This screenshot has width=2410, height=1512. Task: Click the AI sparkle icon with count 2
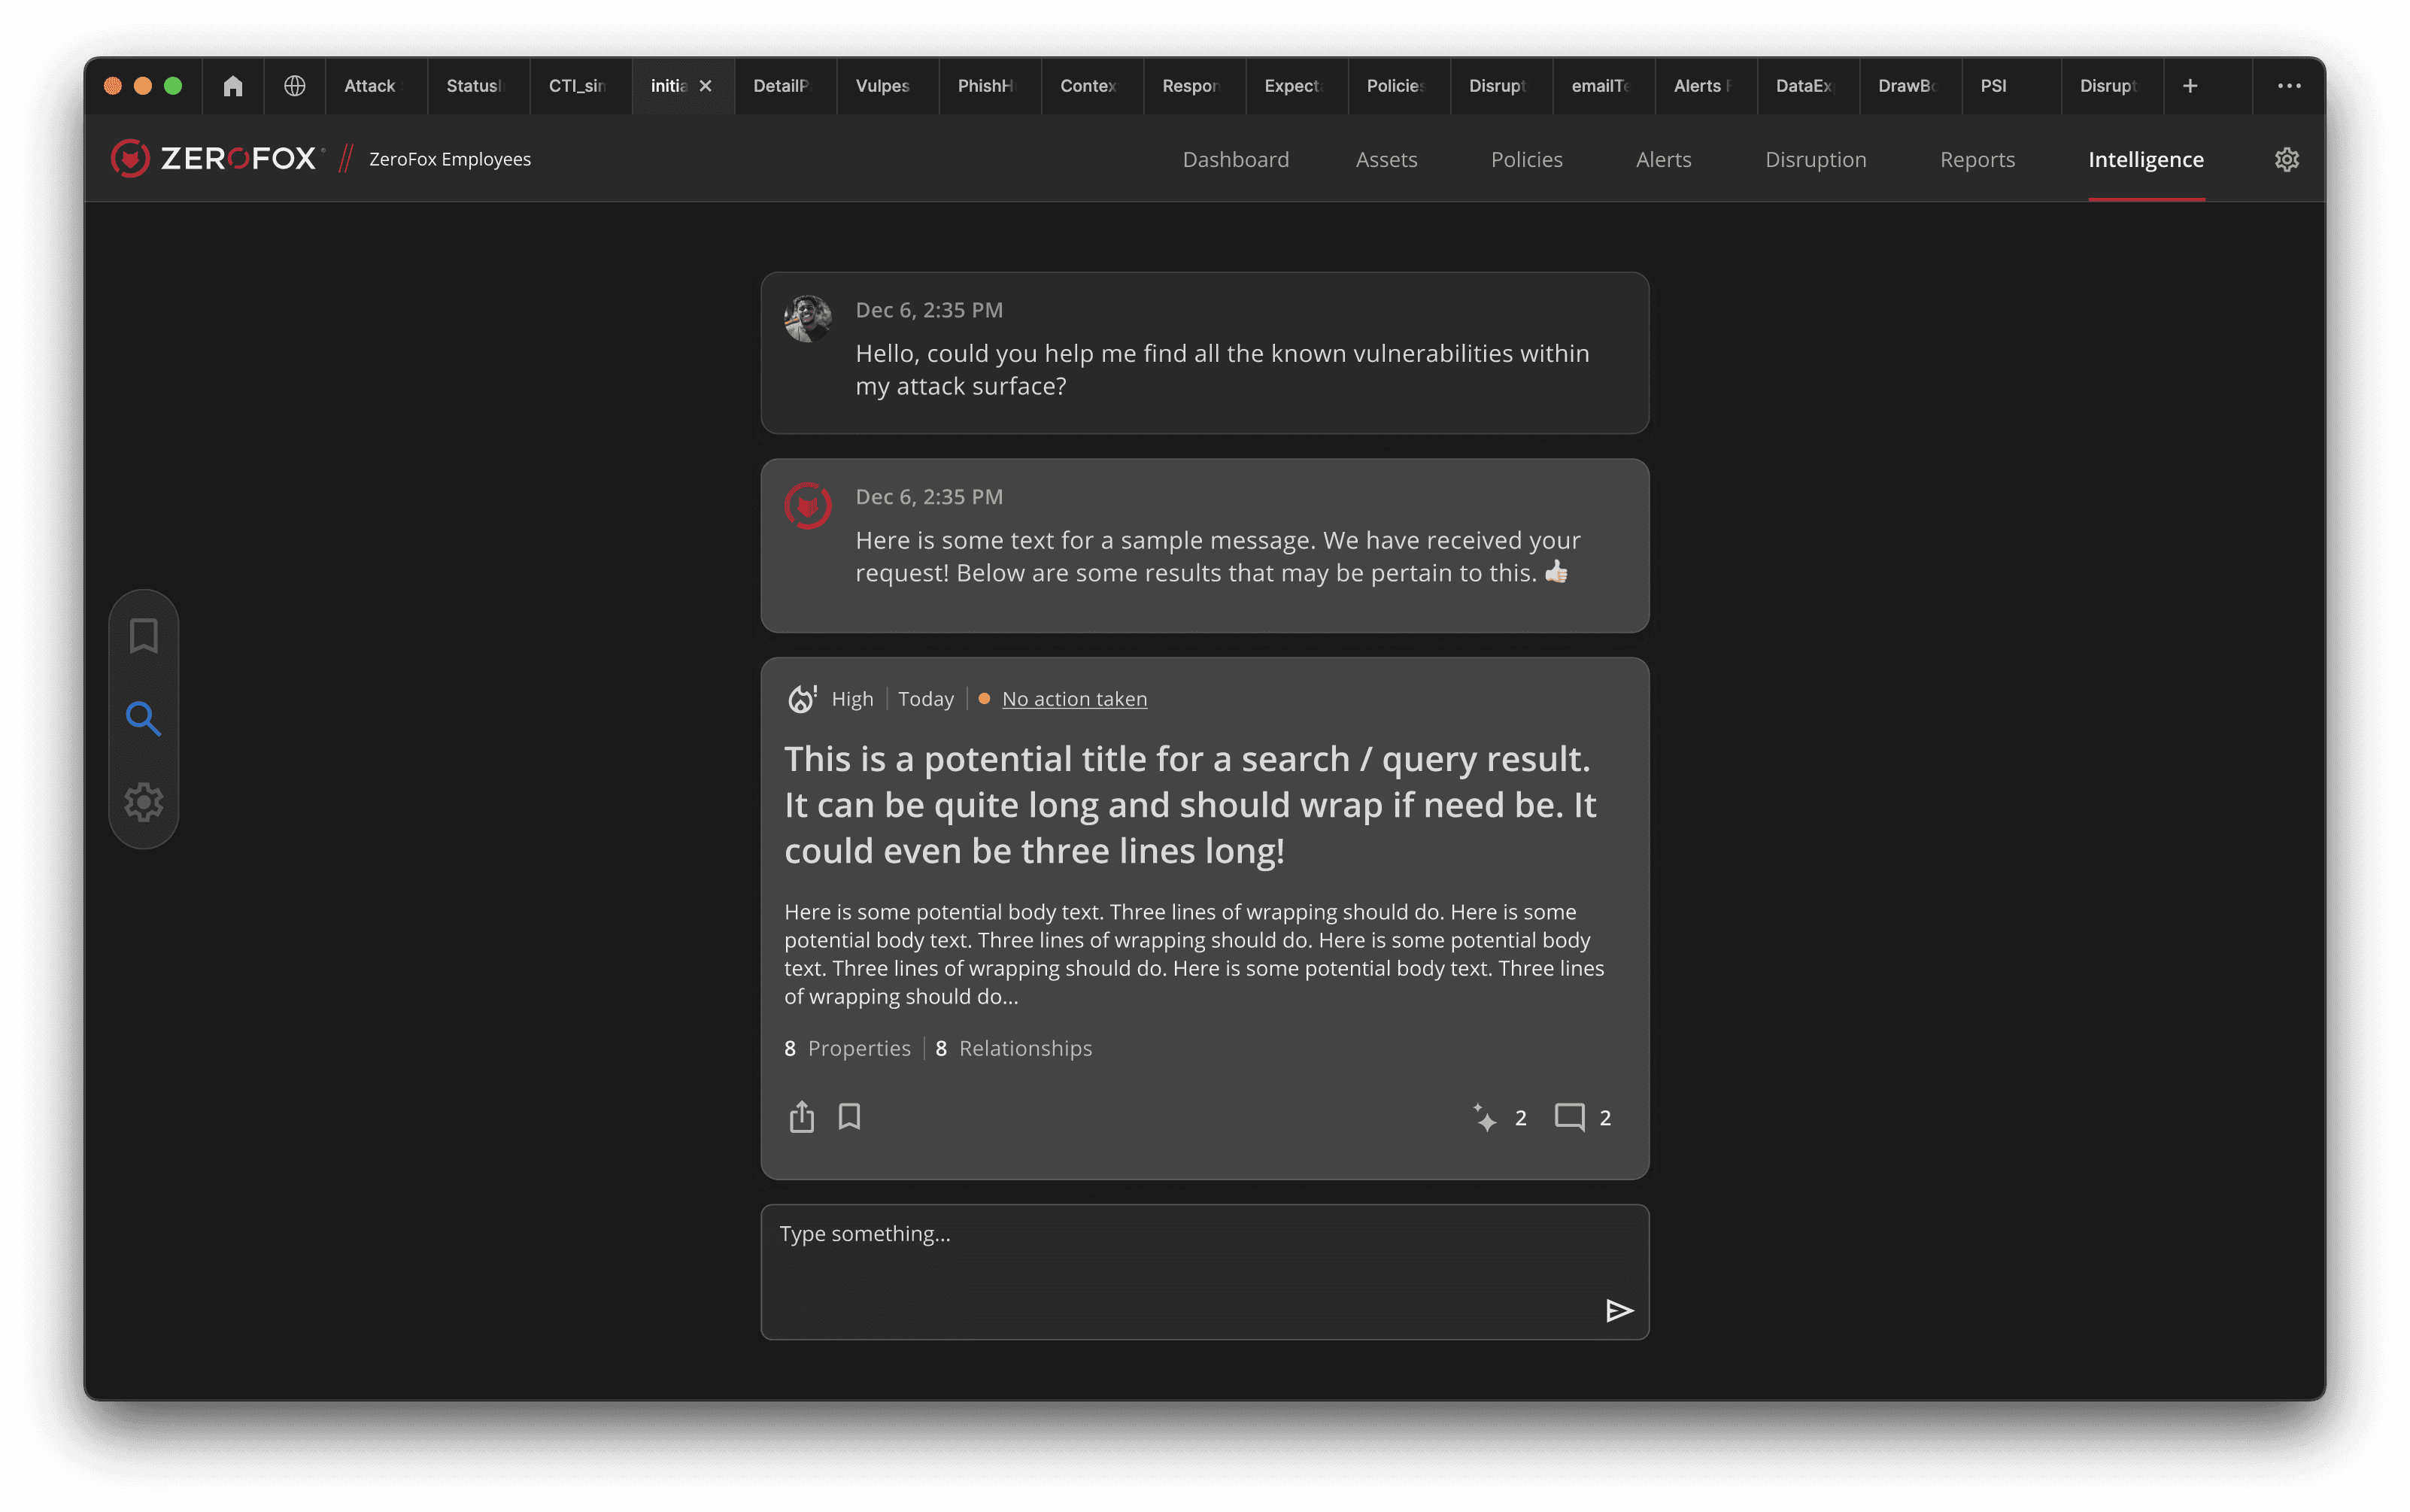tap(1485, 1117)
